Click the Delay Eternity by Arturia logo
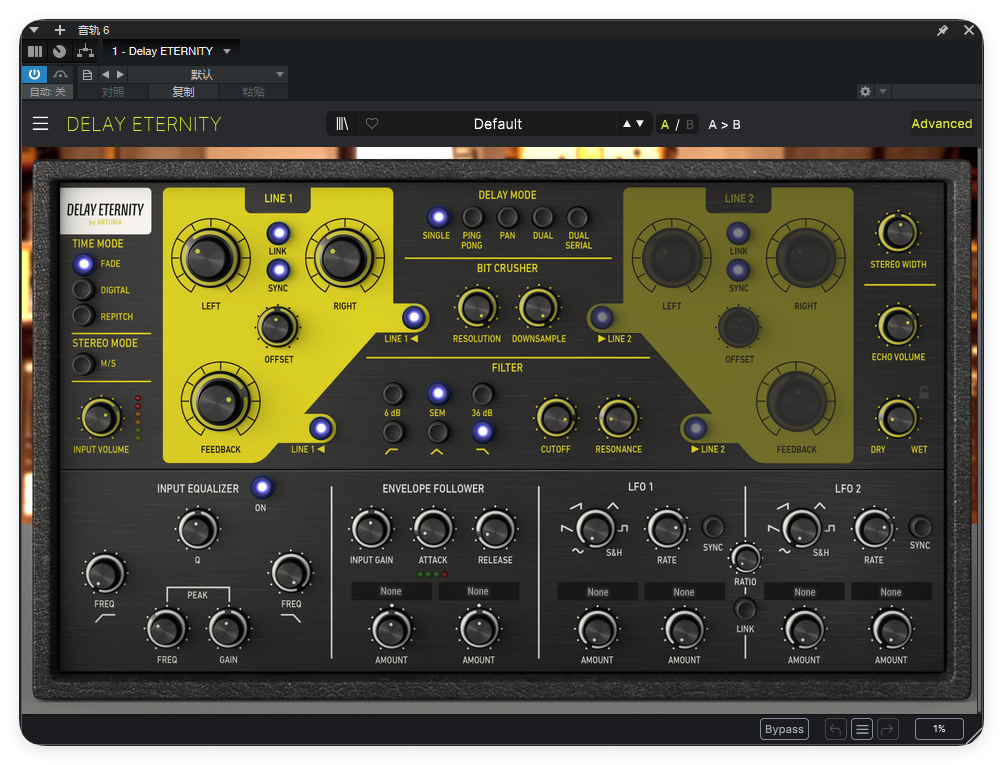Screen dimensions: 1003x765 pos(106,212)
